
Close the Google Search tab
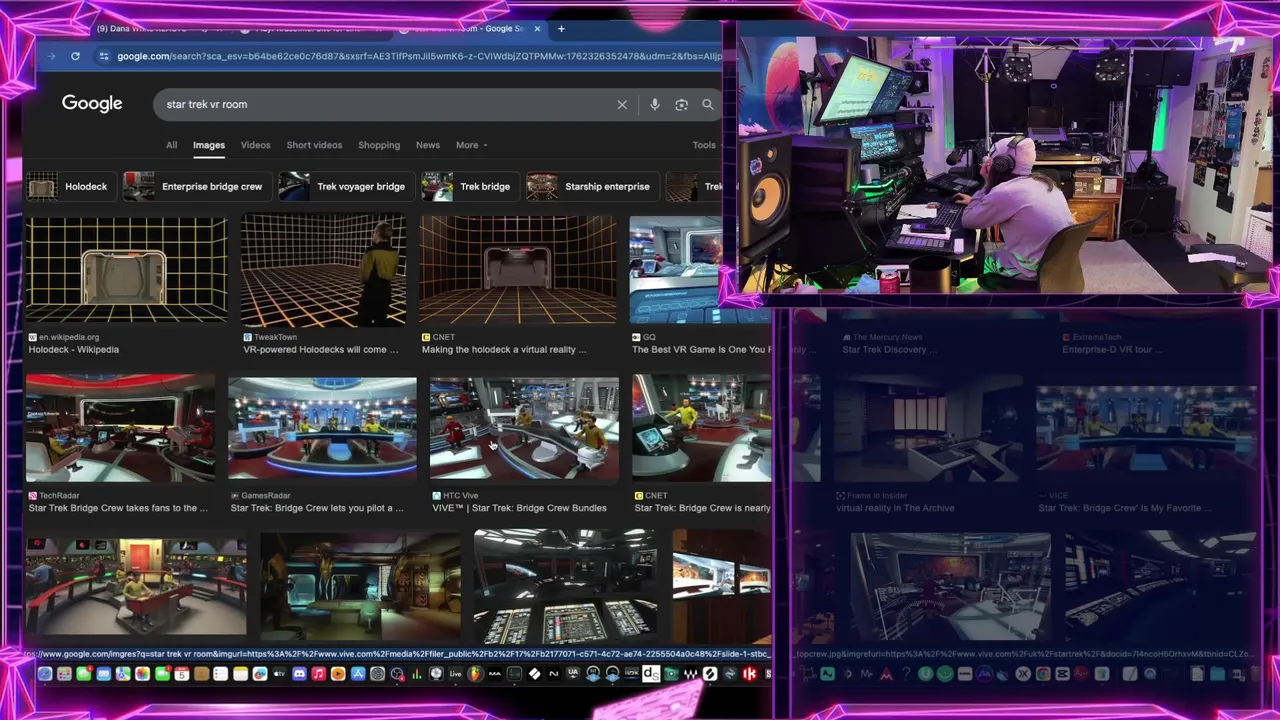(538, 29)
